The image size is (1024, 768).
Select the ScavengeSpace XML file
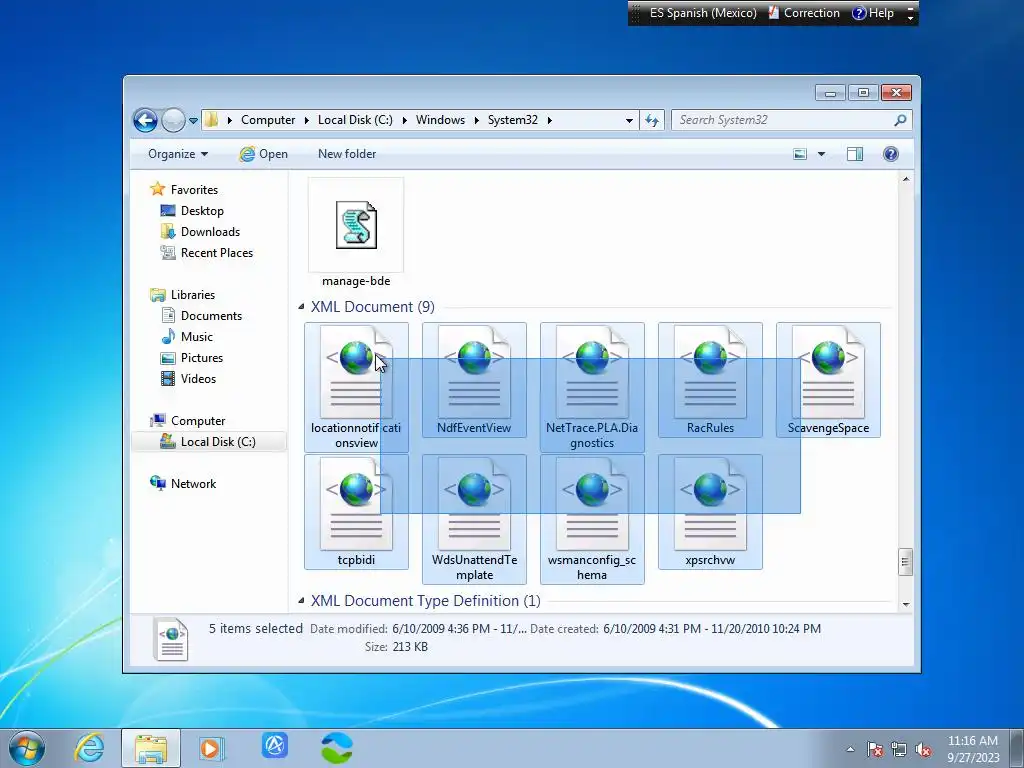click(x=828, y=380)
